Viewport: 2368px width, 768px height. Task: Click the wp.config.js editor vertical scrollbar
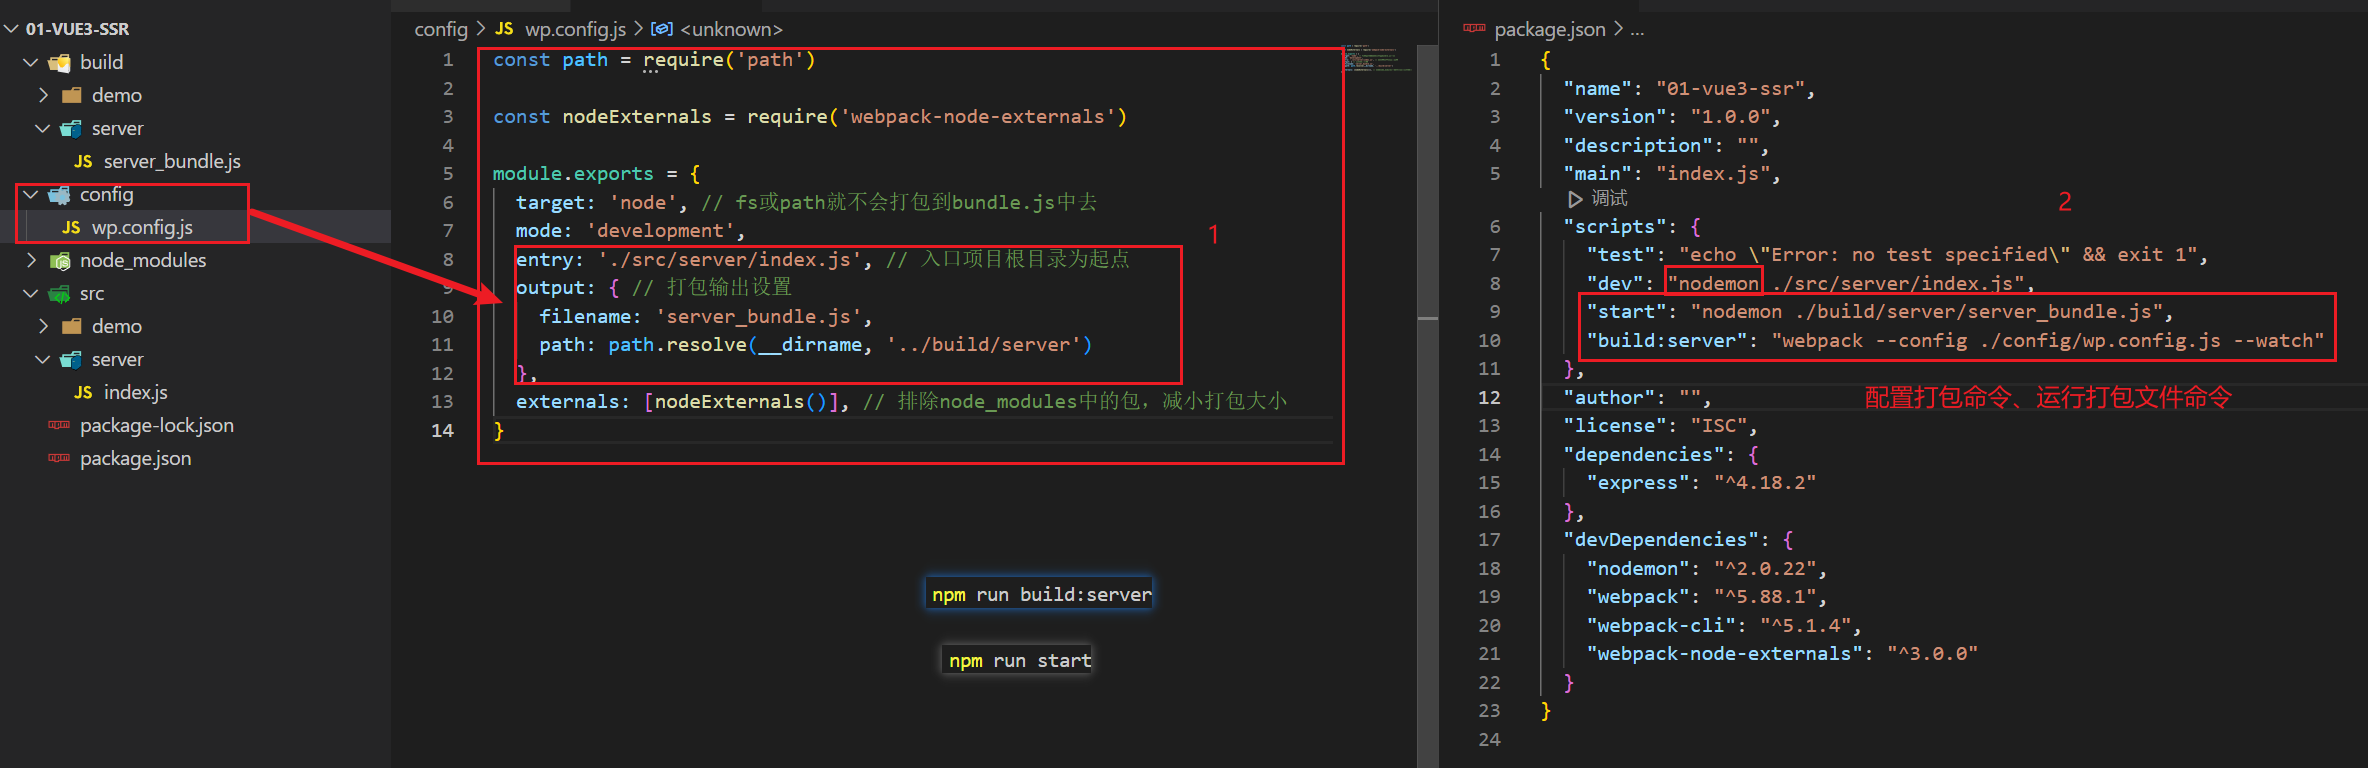pos(1427,405)
